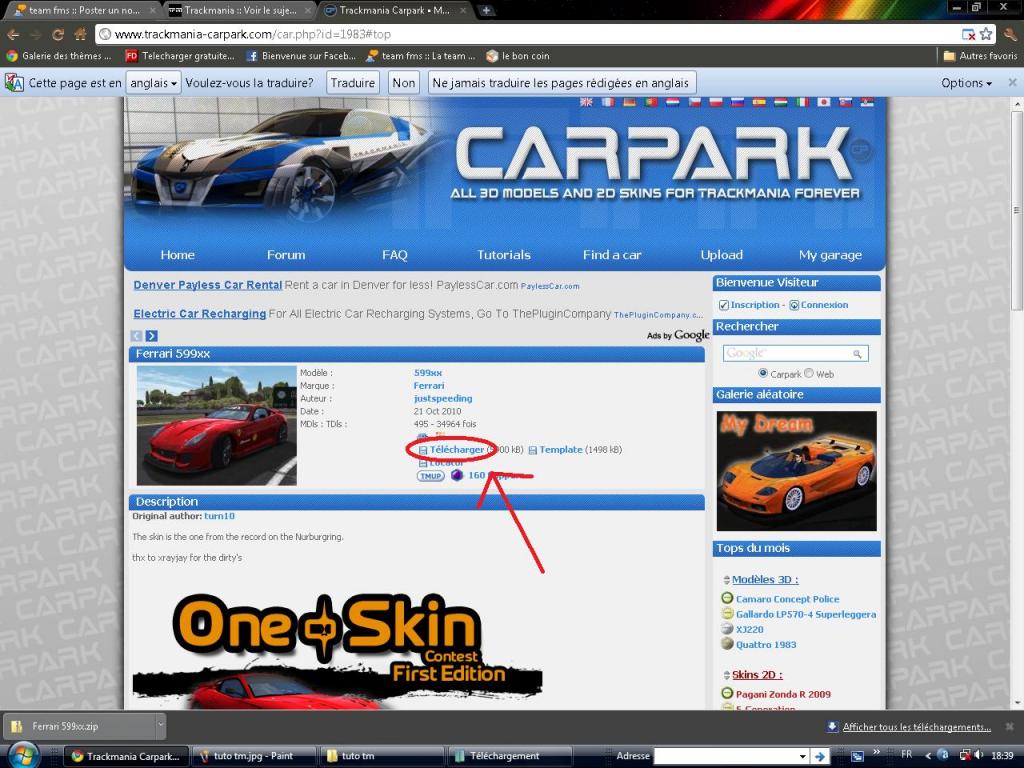Open tuto tm.jpg - Paint taskbar window
The height and width of the screenshot is (768, 1024).
253,756
